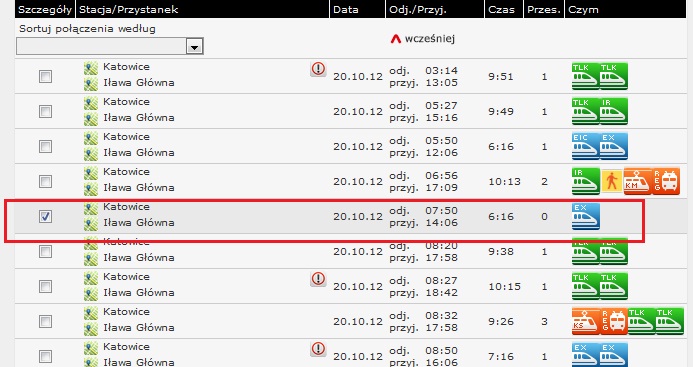This screenshot has width=693, height=367.
Task: Click departure time 07:50
Action: point(441,210)
